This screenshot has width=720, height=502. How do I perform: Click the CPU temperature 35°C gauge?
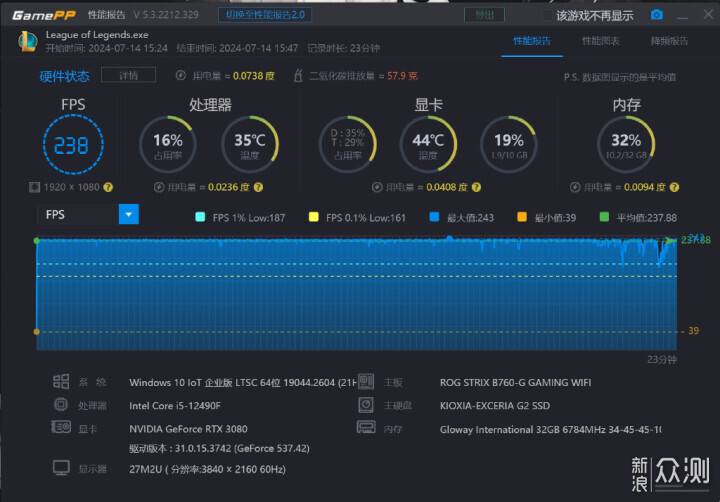point(250,145)
